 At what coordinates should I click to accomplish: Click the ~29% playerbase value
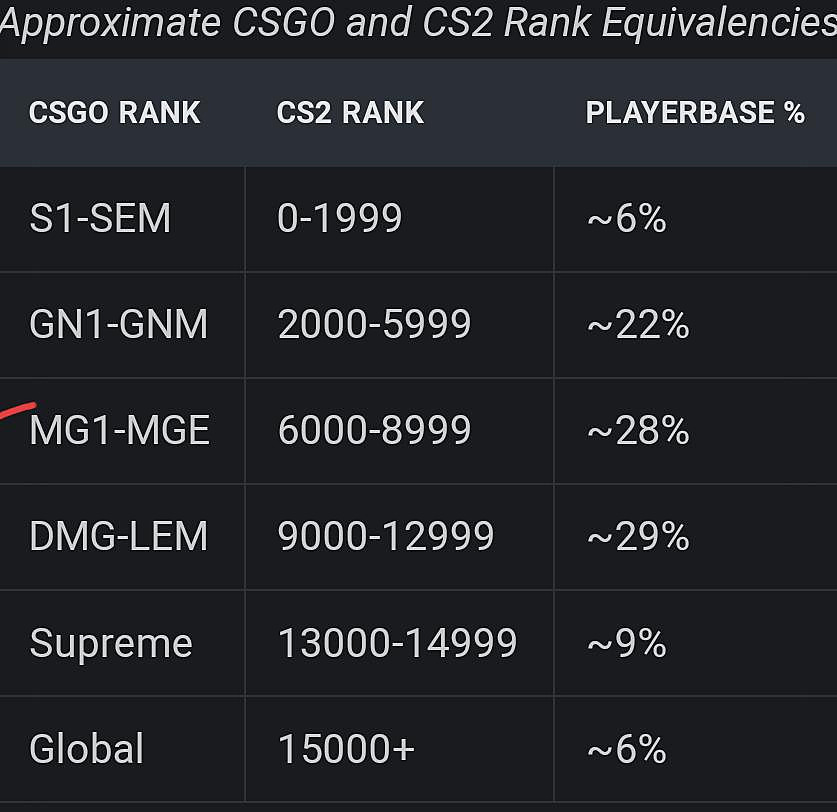click(638, 537)
